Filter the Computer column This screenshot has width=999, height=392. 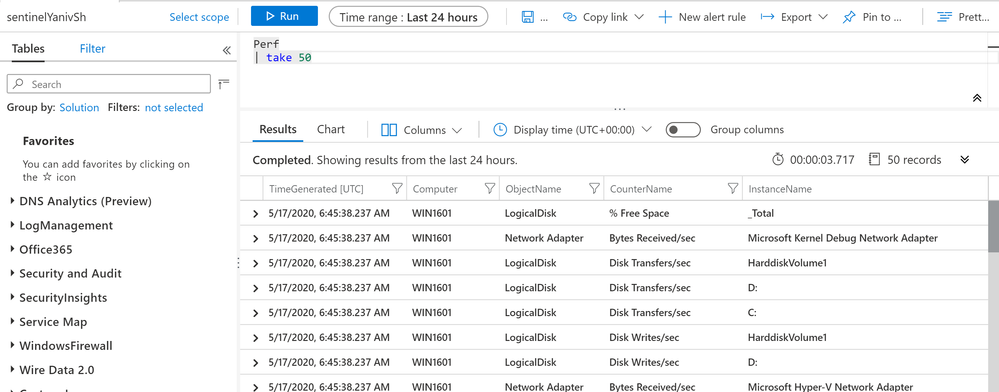pos(490,189)
